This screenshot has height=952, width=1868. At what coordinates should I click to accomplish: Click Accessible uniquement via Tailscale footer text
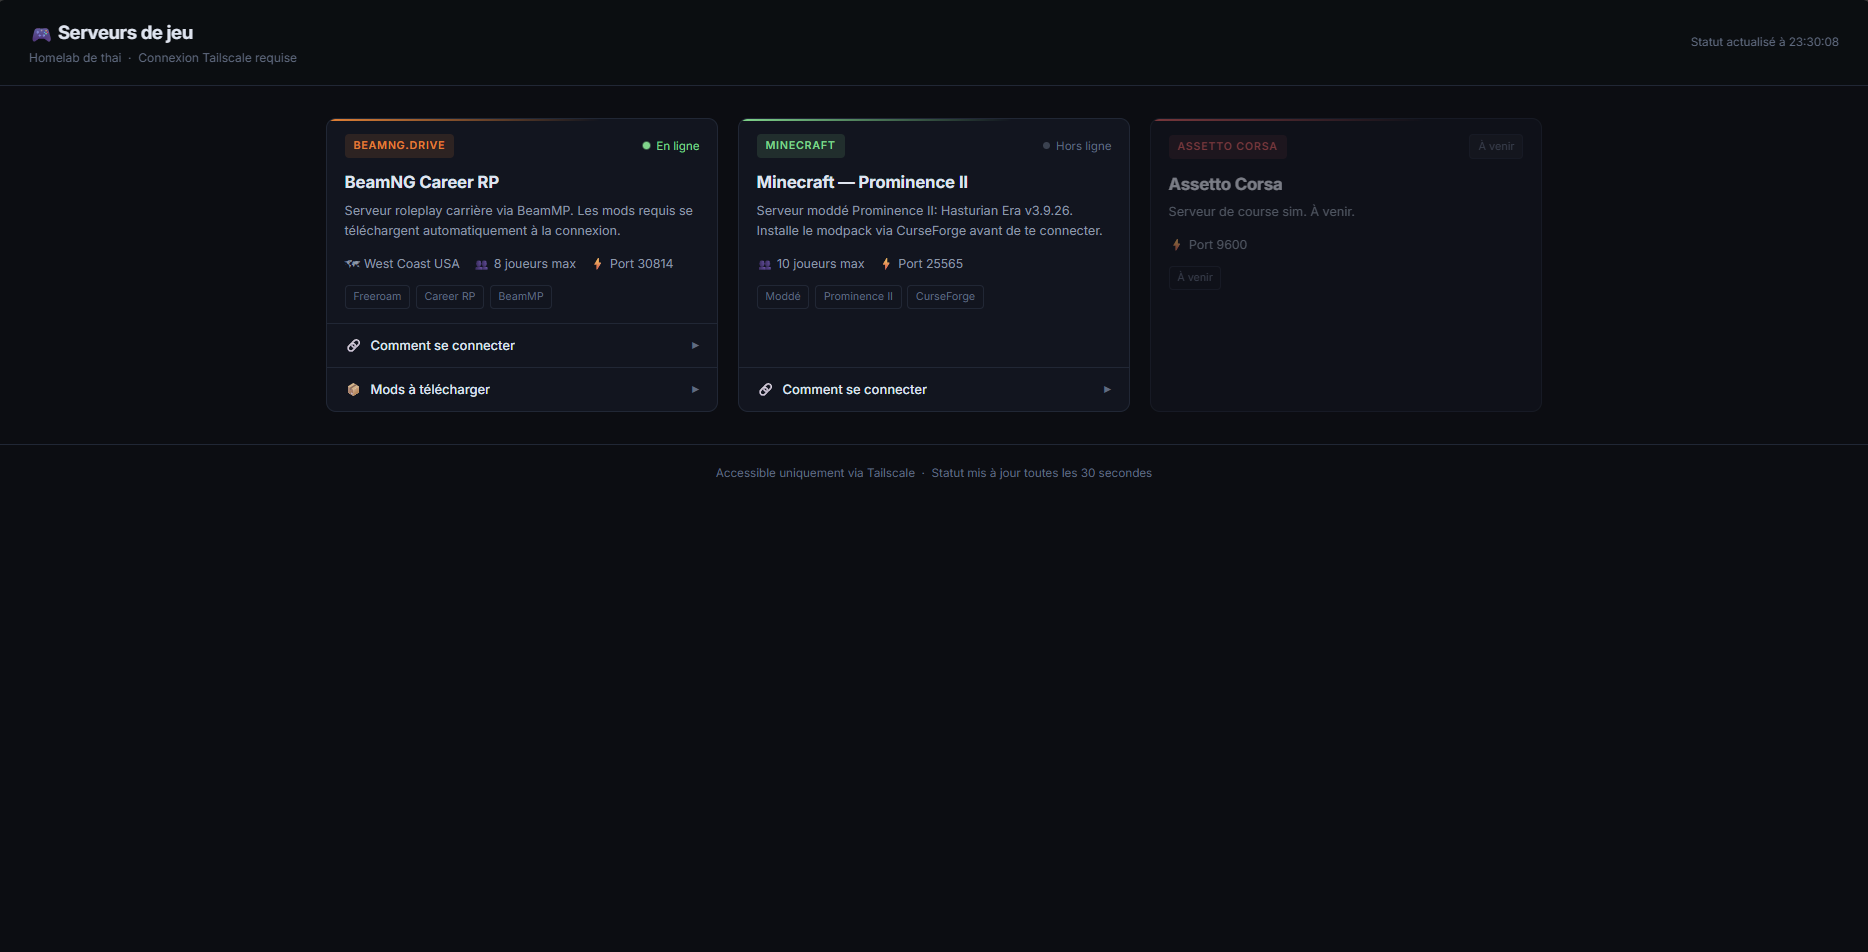pos(815,473)
